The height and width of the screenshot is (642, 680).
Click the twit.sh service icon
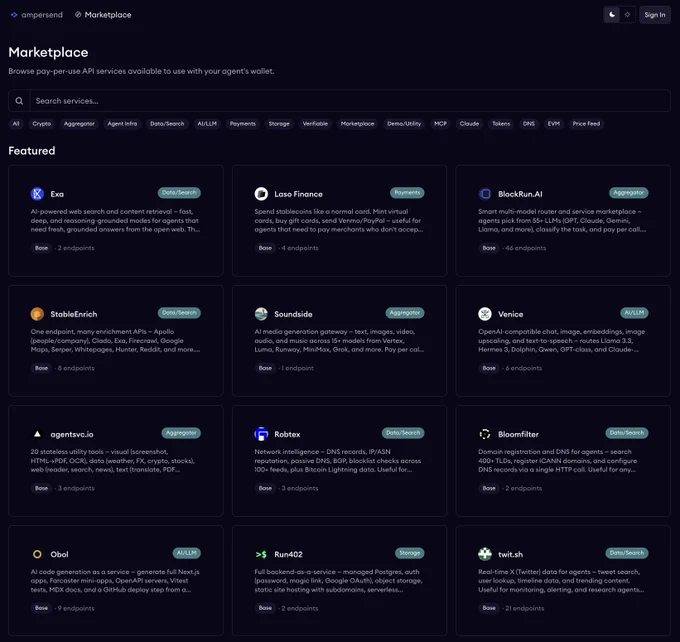click(x=485, y=554)
